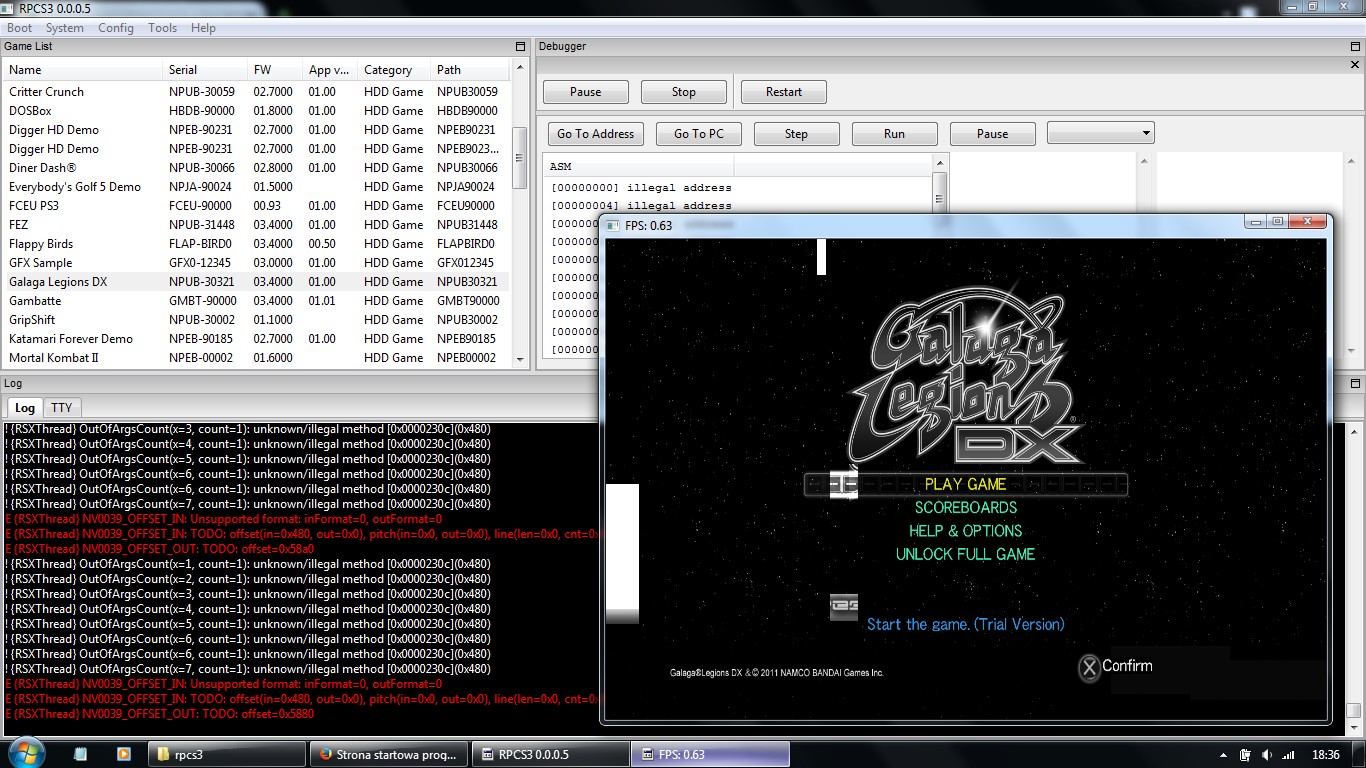
Task: Open the Config menu
Action: [116, 28]
